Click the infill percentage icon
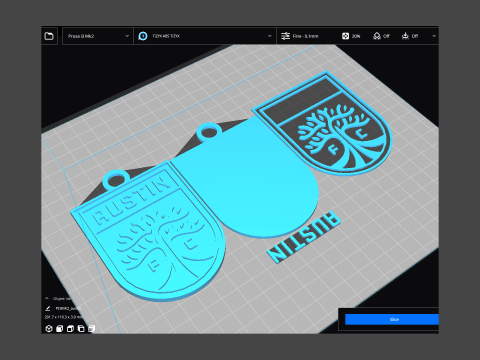The height and width of the screenshot is (360, 480). (345, 36)
